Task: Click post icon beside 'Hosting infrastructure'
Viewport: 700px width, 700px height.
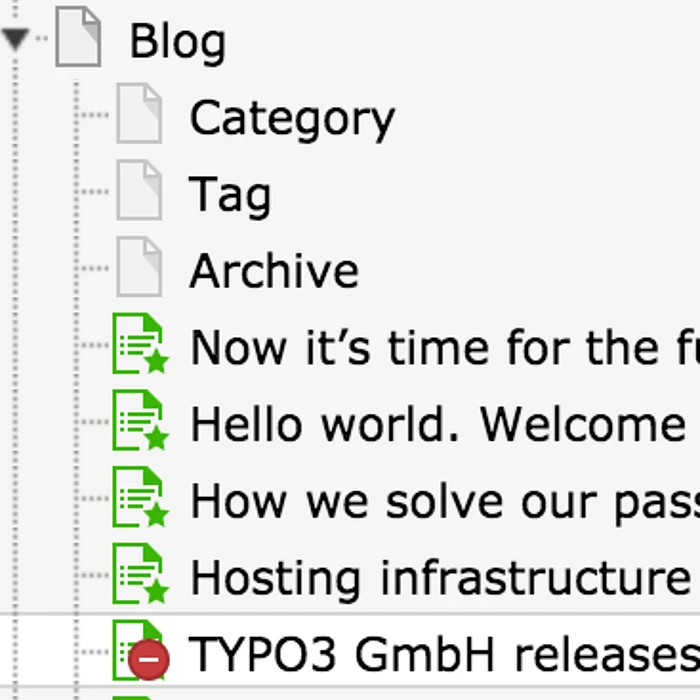Action: [138, 575]
